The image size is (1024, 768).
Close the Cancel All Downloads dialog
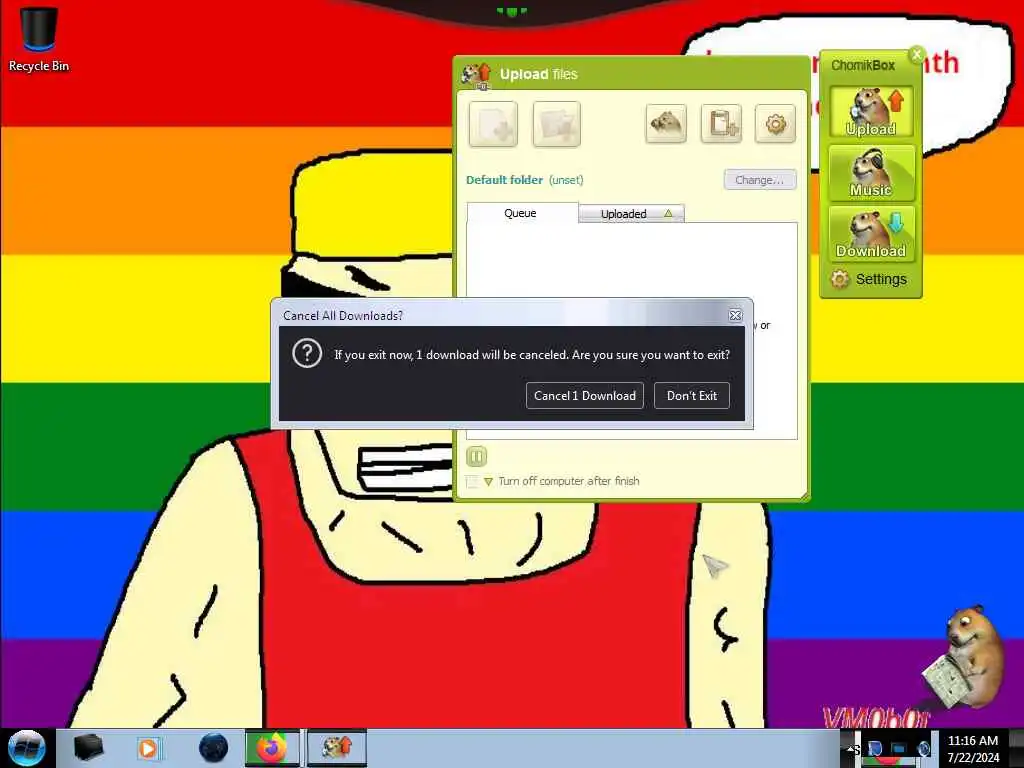pyautogui.click(x=735, y=315)
